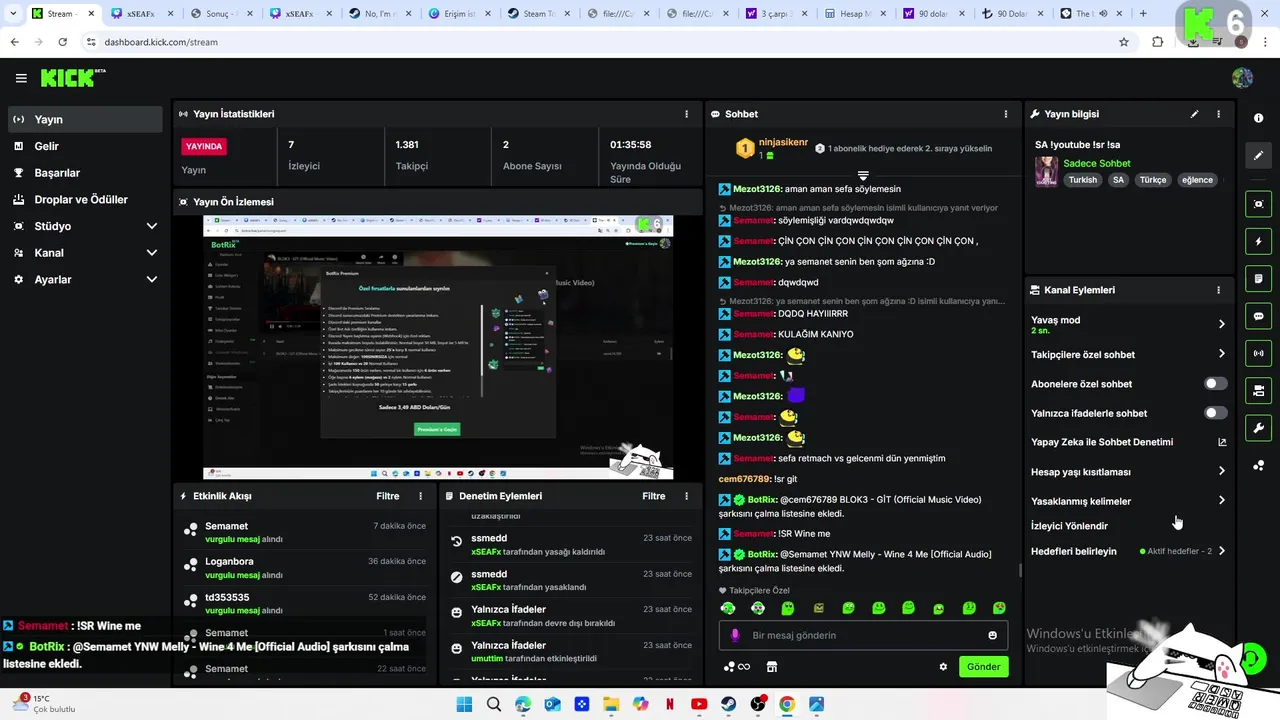The width and height of the screenshot is (1280, 720).
Task: Switch to the Hesap browser tab
Action: [858, 14]
